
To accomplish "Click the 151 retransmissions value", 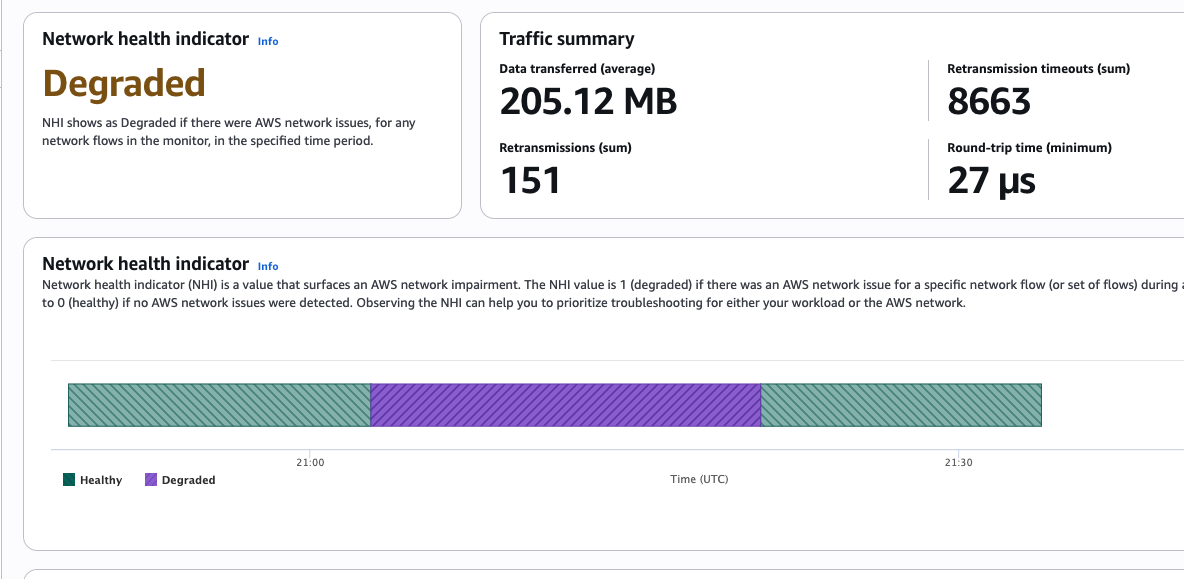I will coord(530,180).
